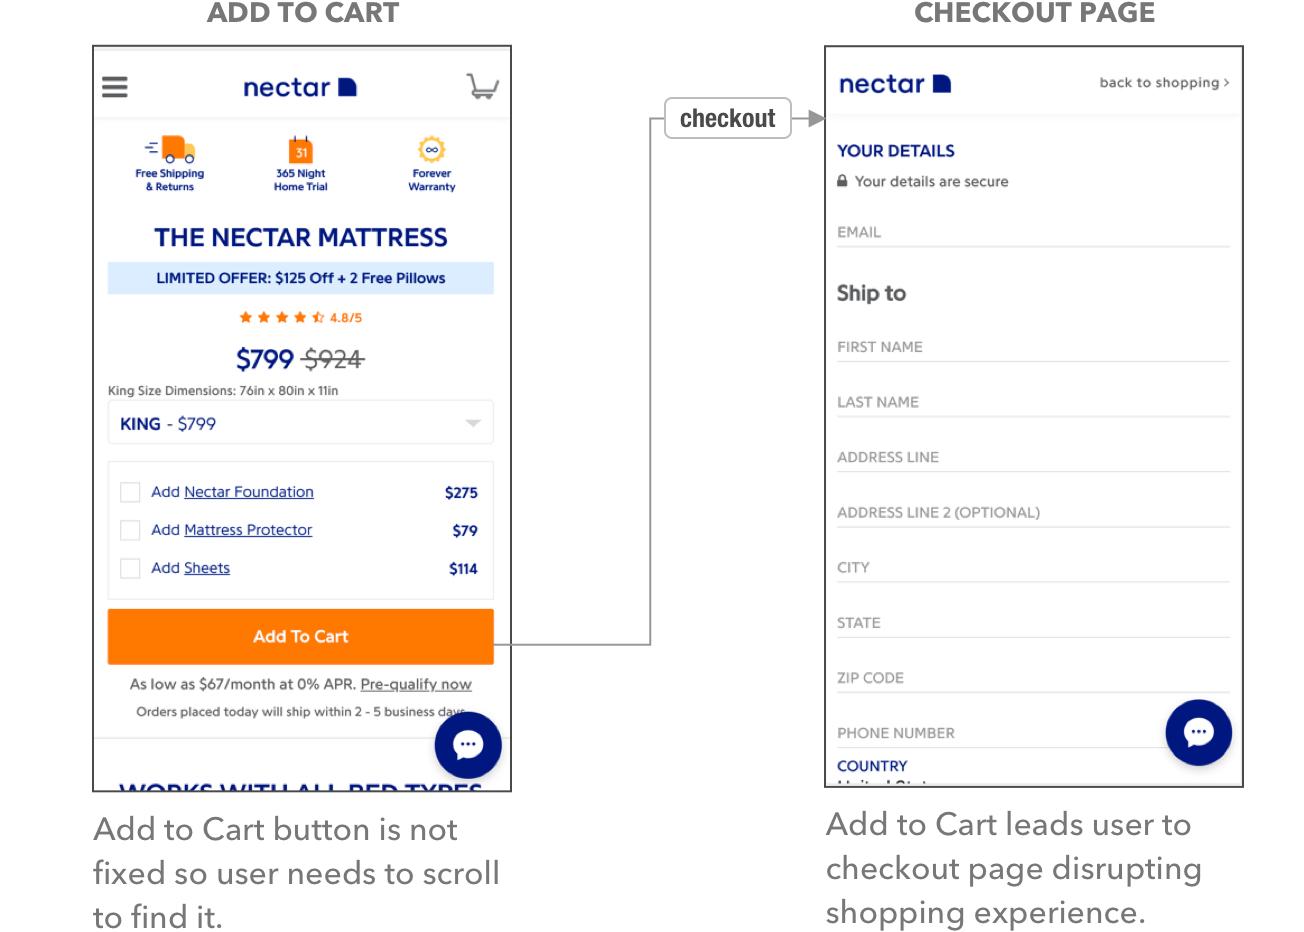Click the Forever Warranty badge icon
The image size is (1304, 932).
pyautogui.click(x=431, y=149)
